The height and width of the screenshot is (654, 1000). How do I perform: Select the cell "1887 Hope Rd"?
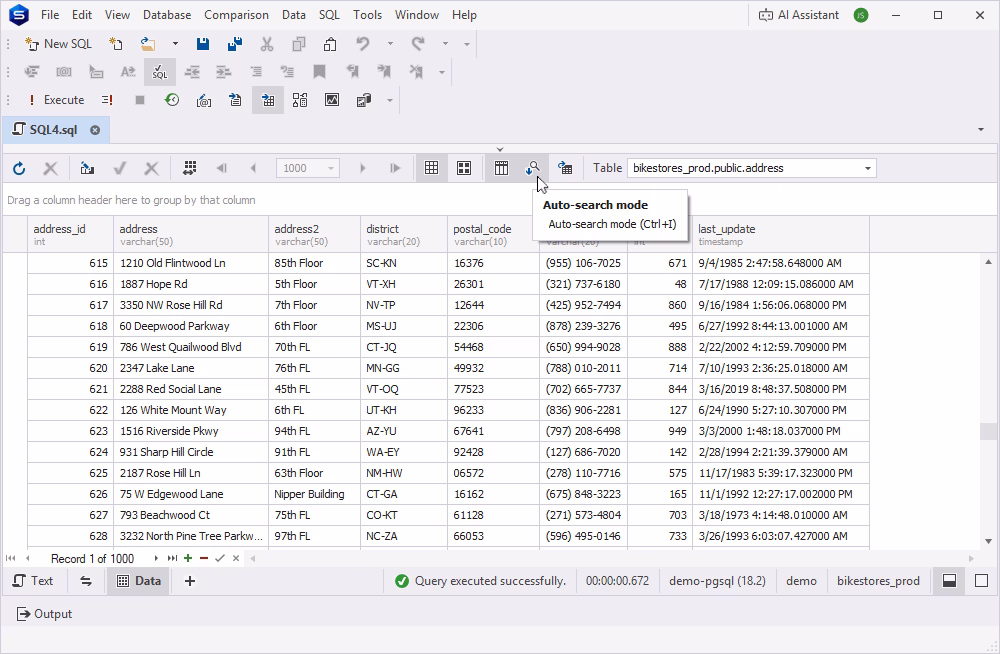tap(191, 284)
